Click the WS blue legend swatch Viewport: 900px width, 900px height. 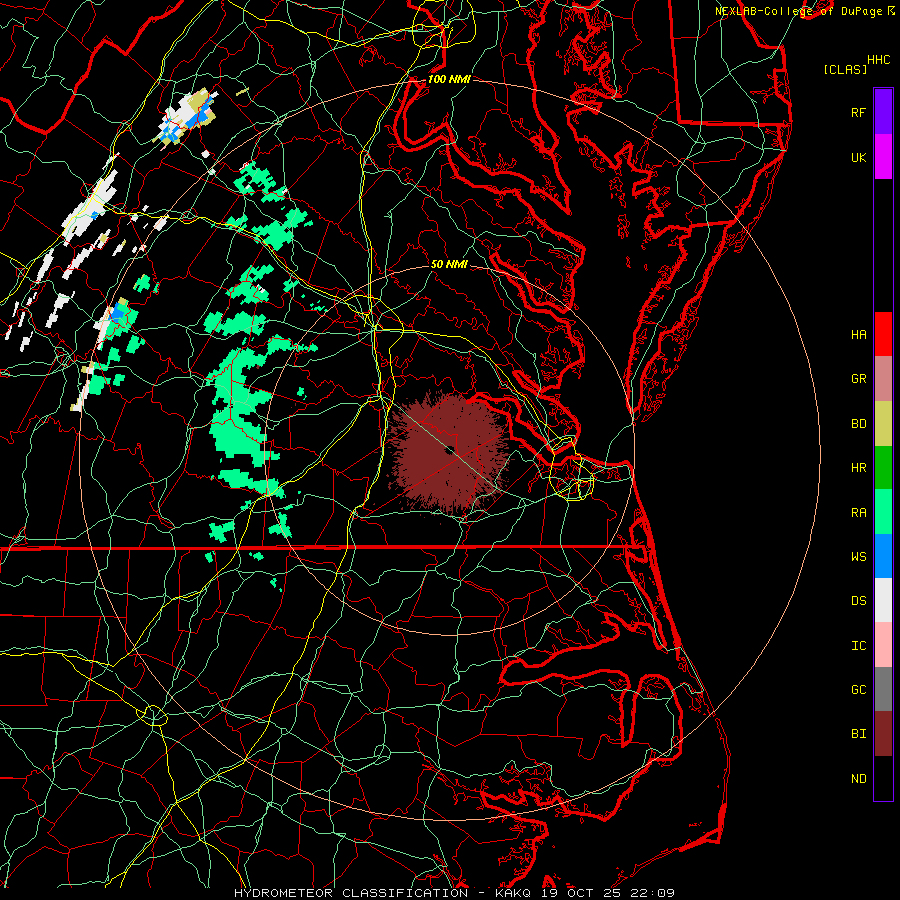[x=883, y=556]
